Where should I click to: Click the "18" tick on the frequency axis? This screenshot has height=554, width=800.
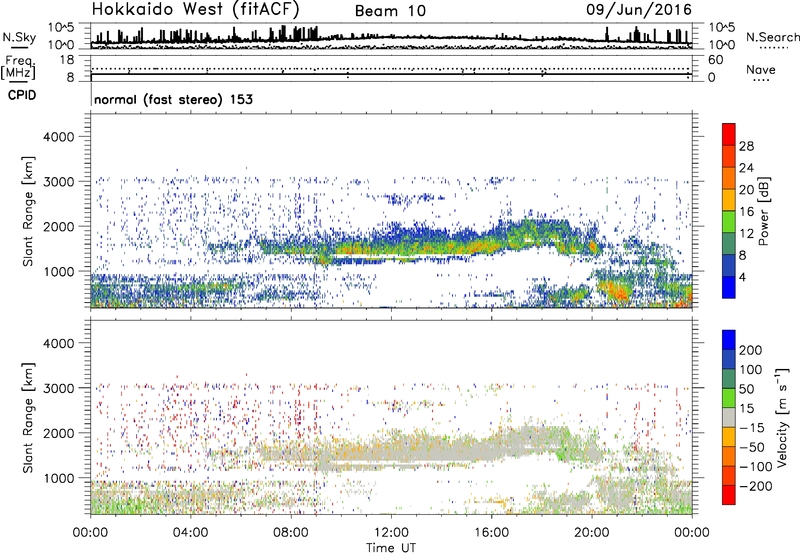[67, 60]
